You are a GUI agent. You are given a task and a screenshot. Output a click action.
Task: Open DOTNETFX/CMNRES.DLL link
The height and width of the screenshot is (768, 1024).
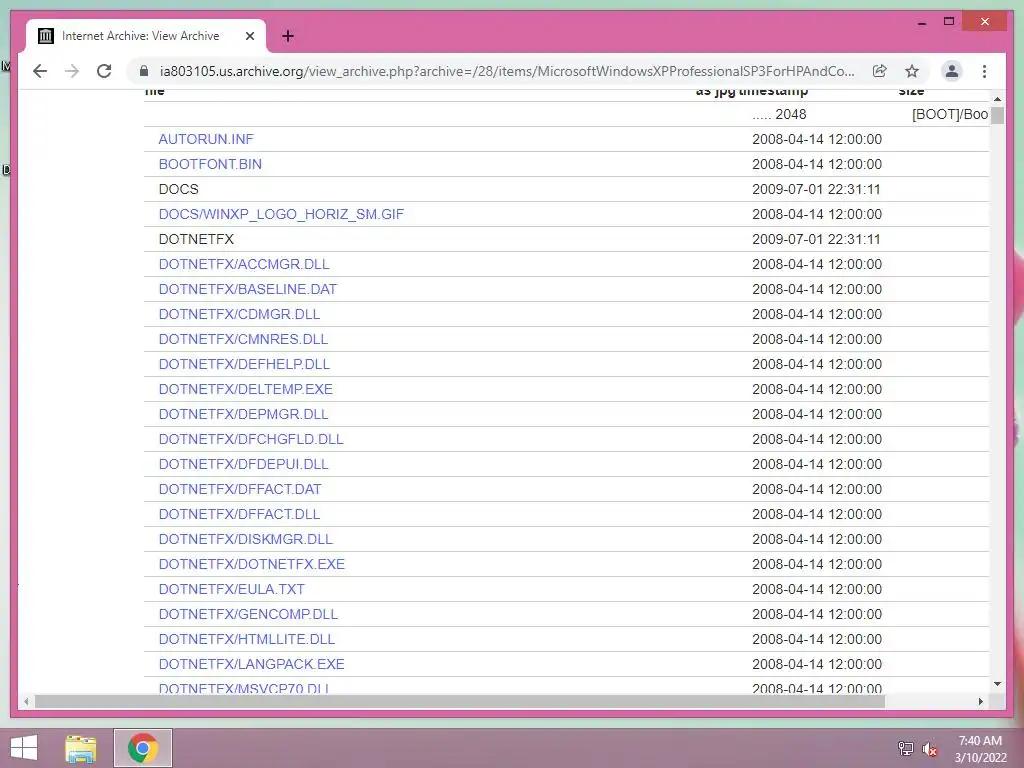coord(244,339)
